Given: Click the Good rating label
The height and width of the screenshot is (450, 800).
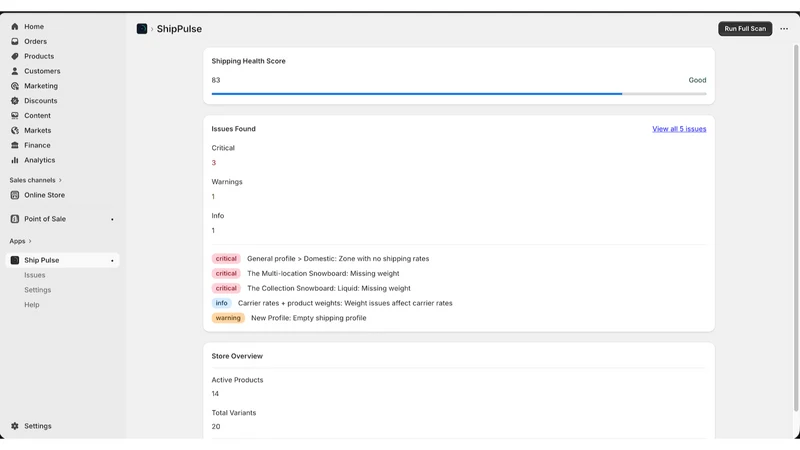Looking at the screenshot, I should tap(697, 80).
